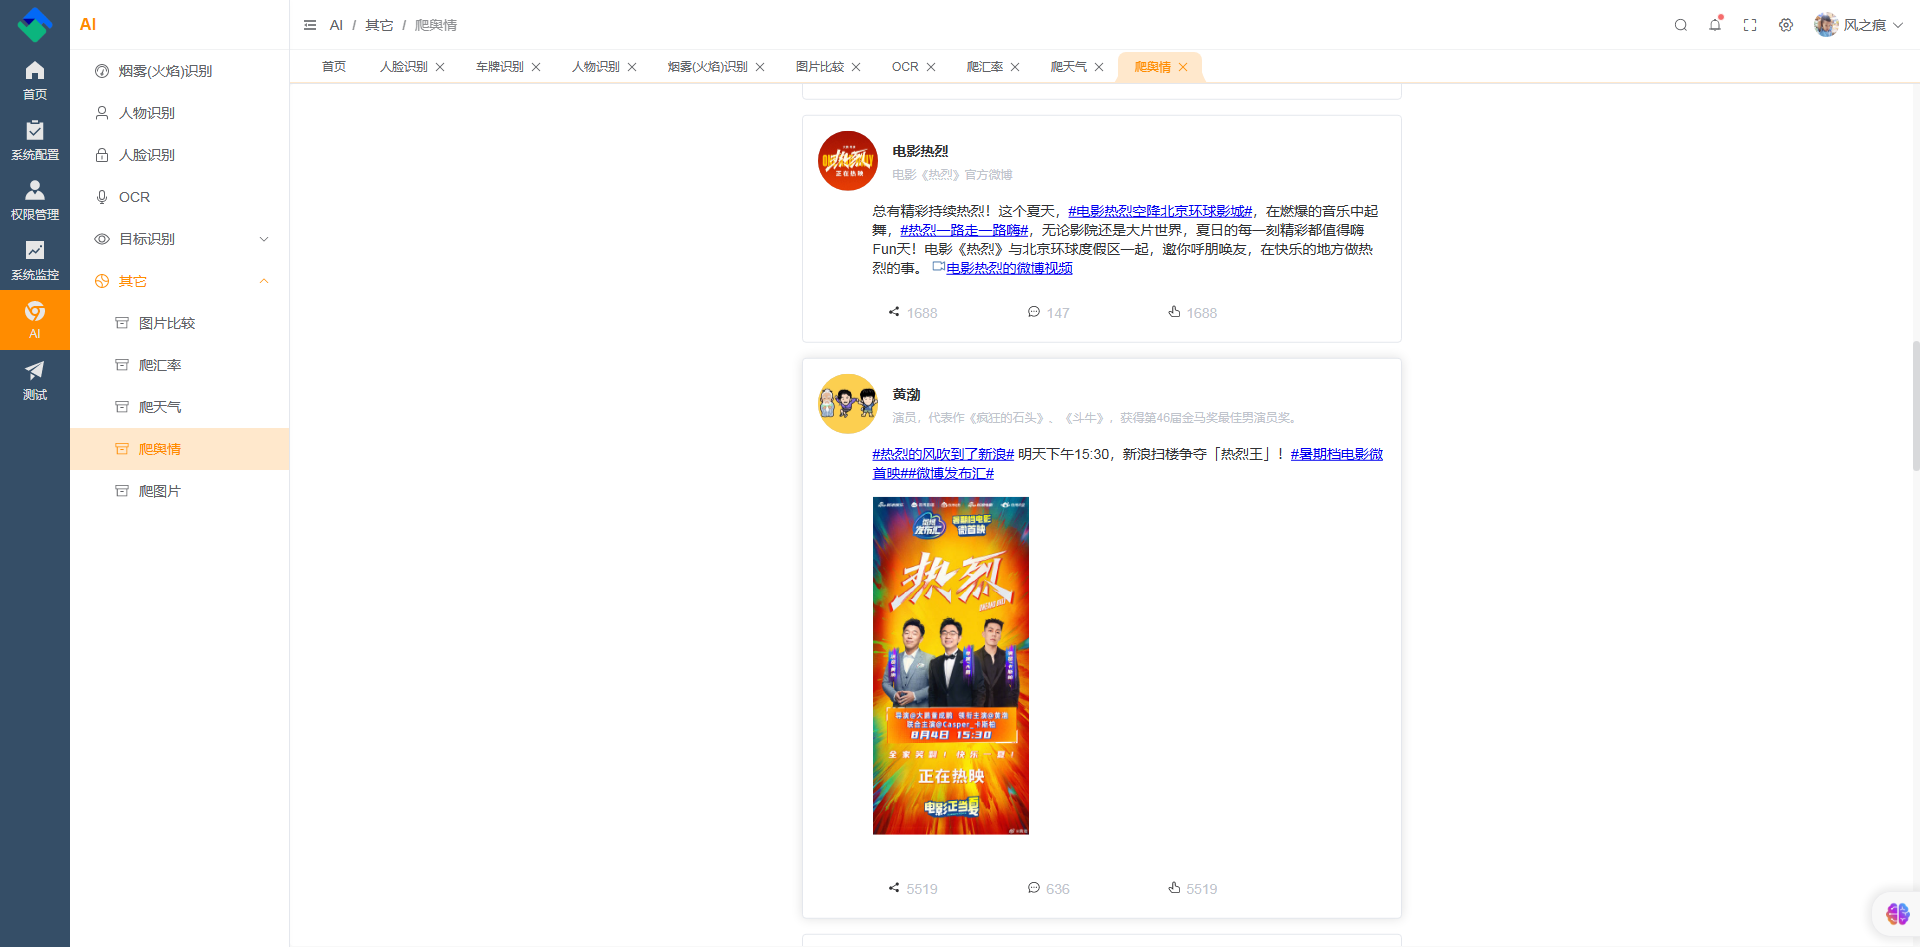The height and width of the screenshot is (947, 1920).
Task: Open 爬天气 in the sidebar
Action: (180, 407)
